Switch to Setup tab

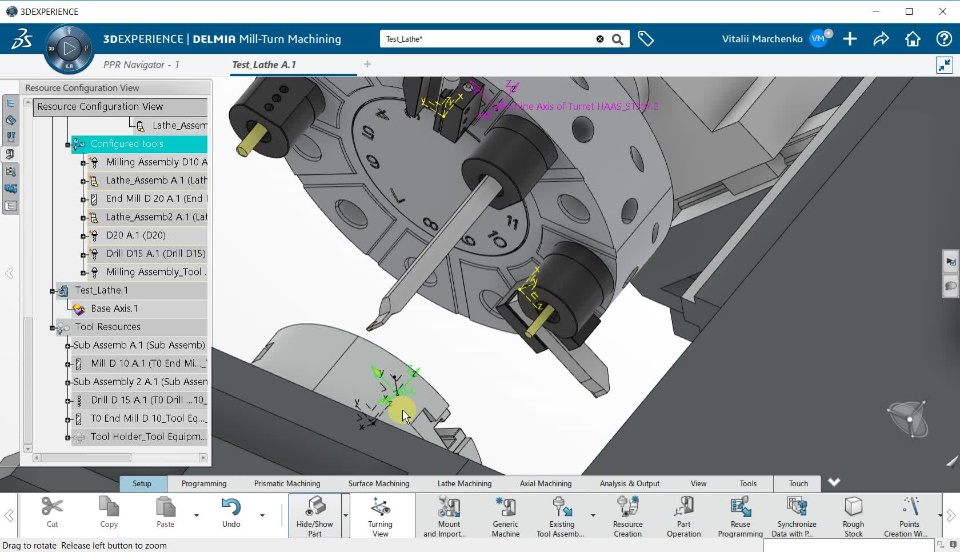tap(142, 483)
